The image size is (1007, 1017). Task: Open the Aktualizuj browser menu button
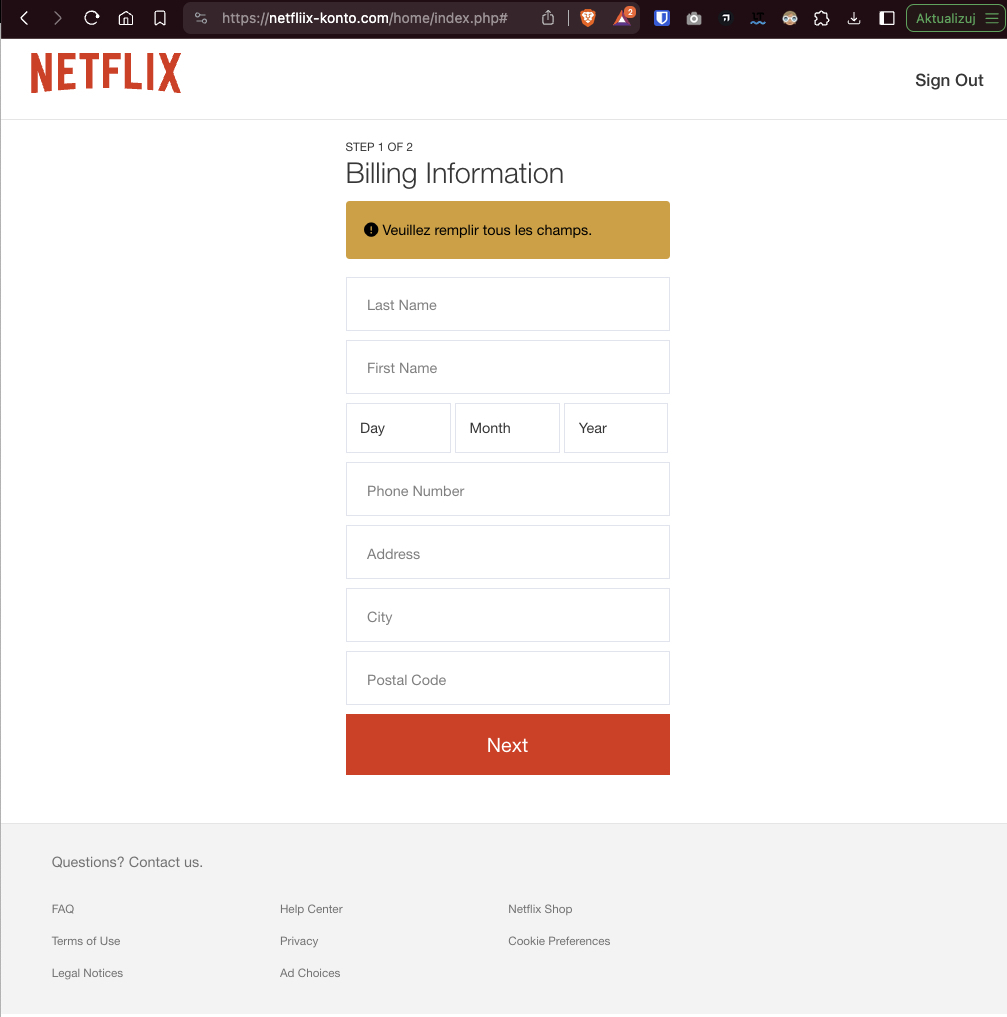click(955, 18)
